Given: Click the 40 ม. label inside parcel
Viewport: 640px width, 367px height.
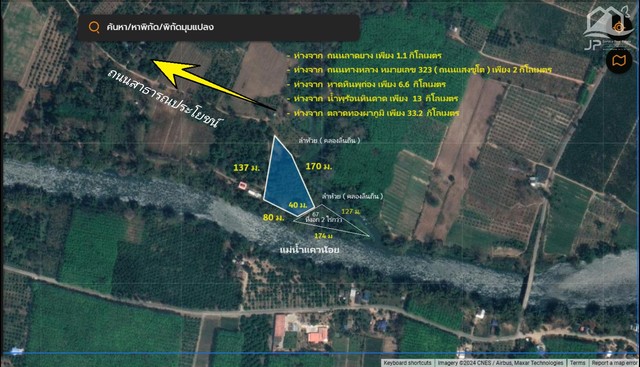Looking at the screenshot, I should tap(298, 205).
